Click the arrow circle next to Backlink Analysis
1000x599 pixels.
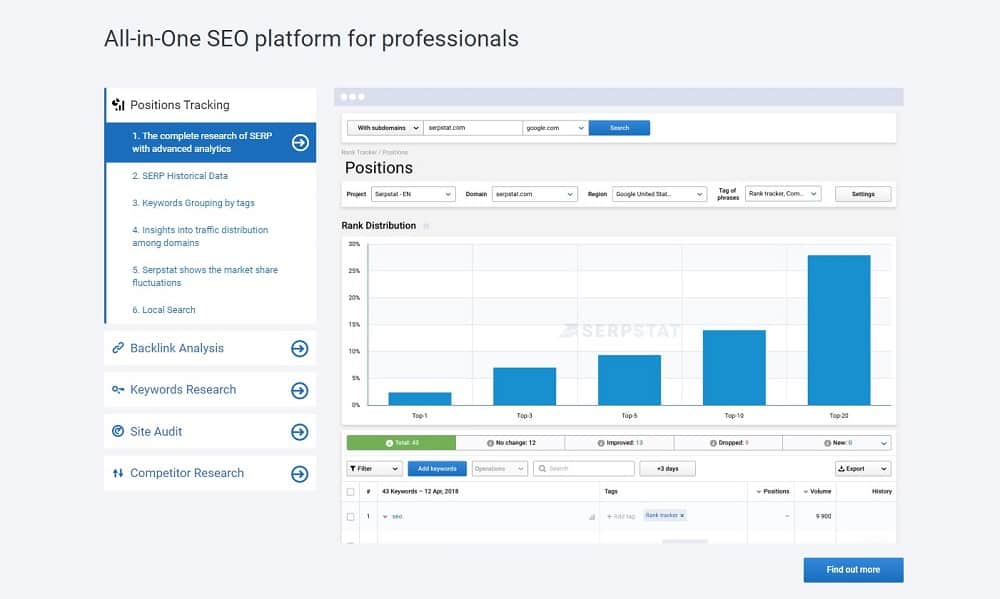tap(300, 348)
